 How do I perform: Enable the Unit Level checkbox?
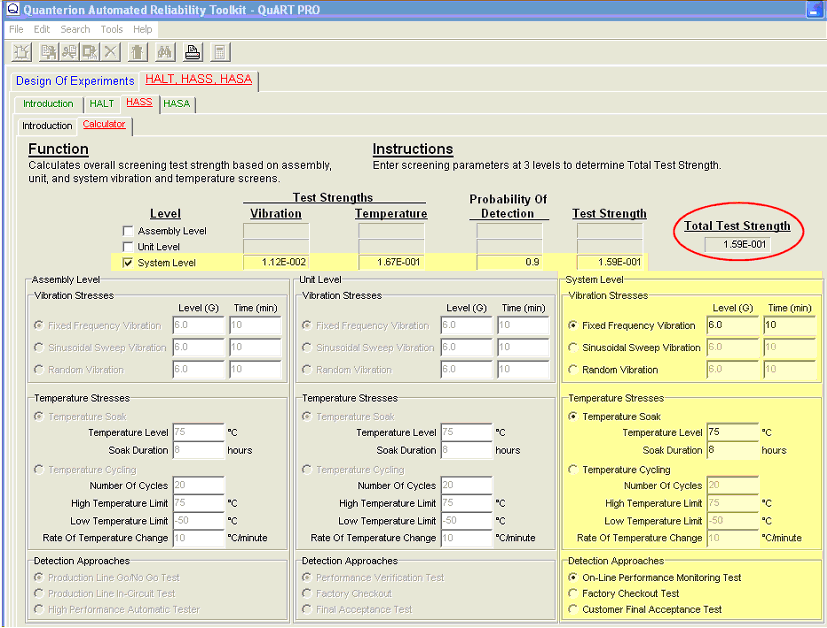point(128,247)
